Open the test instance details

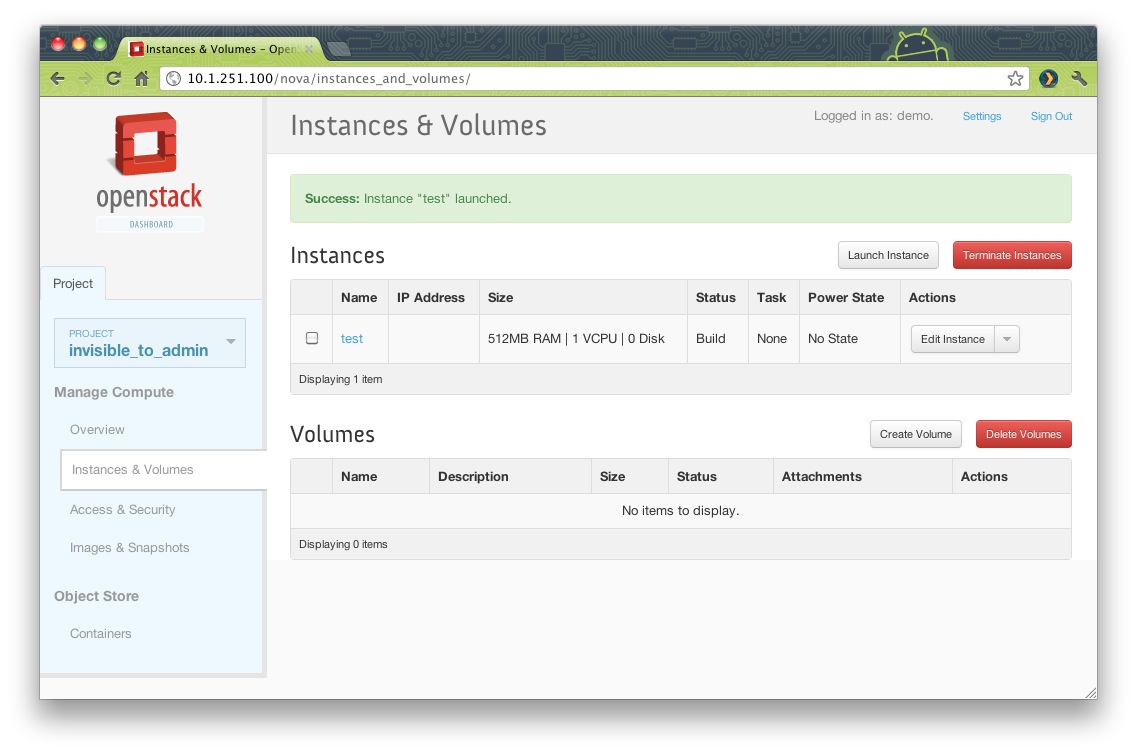[x=352, y=338]
